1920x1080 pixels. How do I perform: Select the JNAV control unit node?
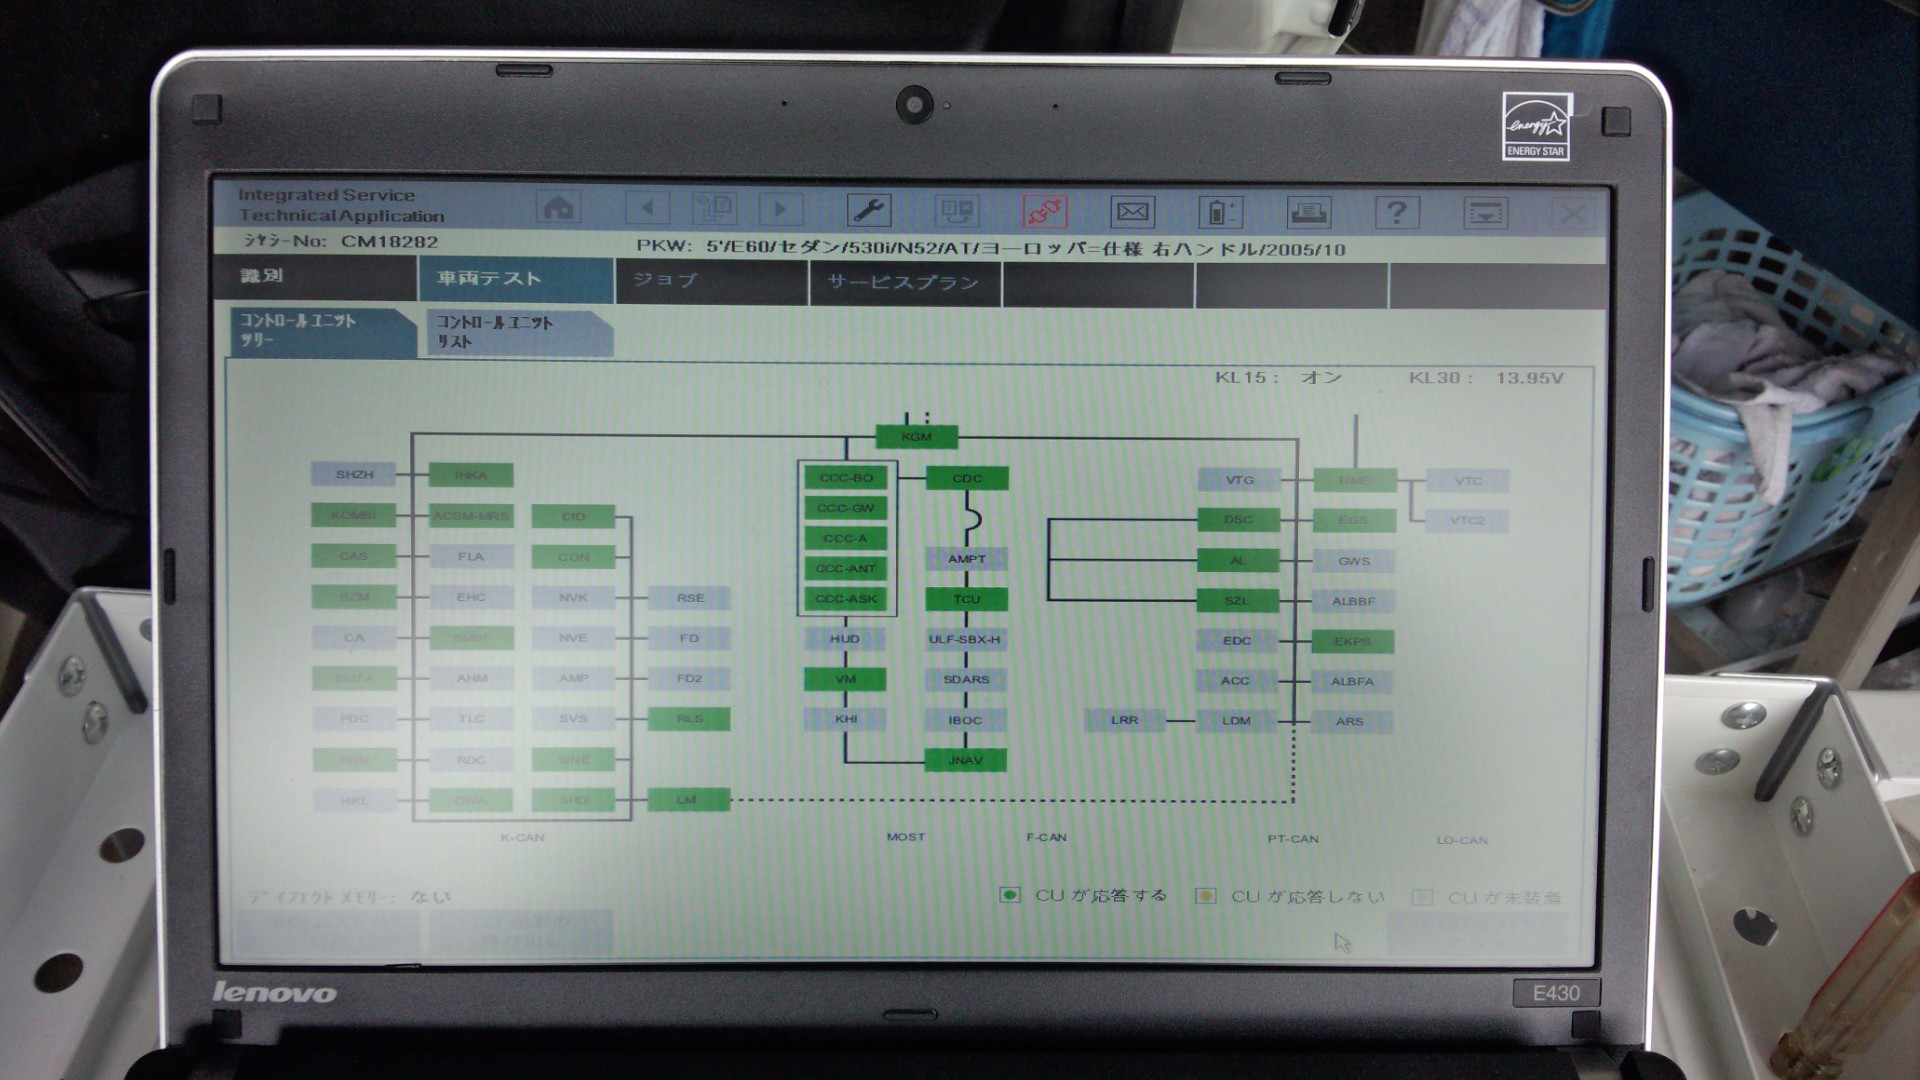(x=965, y=760)
